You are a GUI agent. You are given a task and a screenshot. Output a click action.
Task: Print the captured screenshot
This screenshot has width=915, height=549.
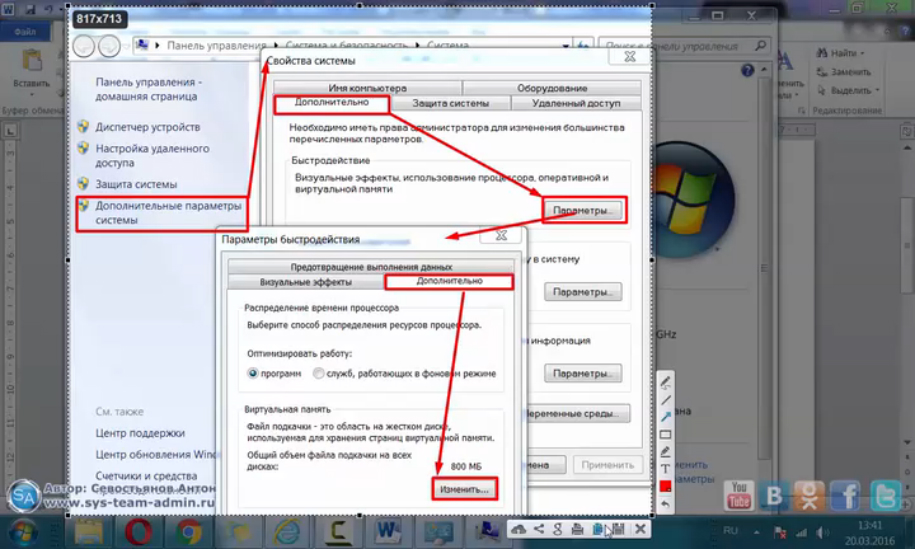click(578, 529)
